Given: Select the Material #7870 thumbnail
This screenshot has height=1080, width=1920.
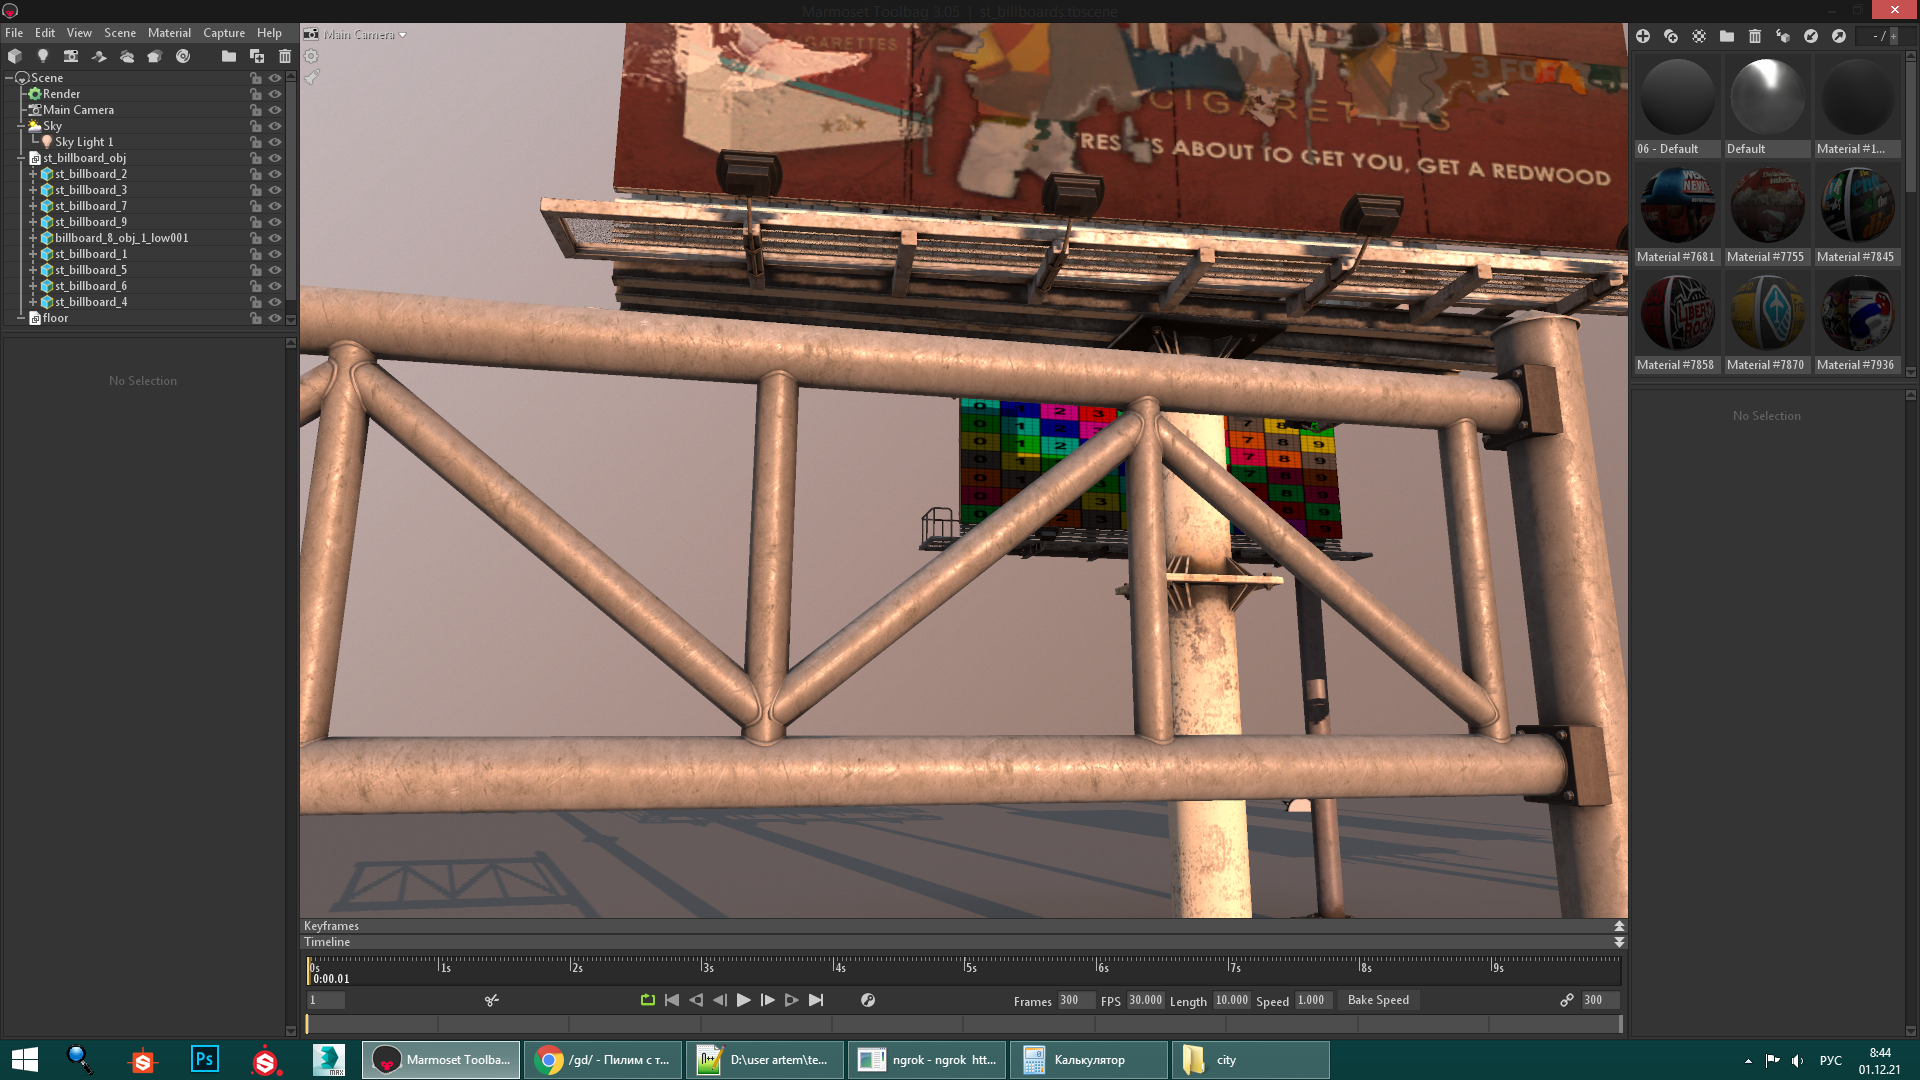Looking at the screenshot, I should (x=1766, y=314).
